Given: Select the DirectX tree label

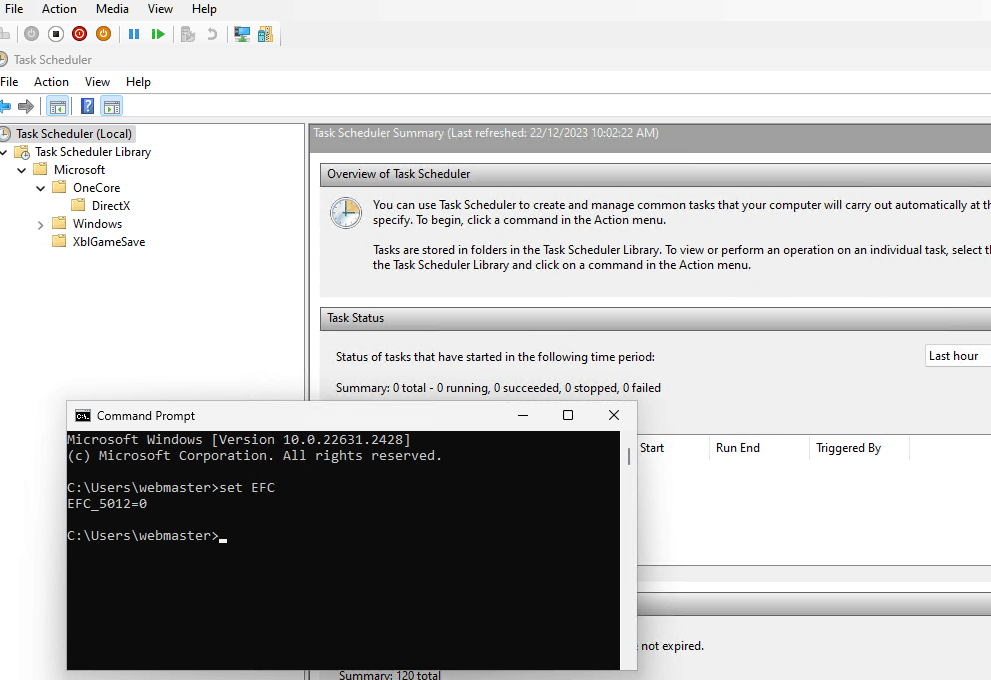Looking at the screenshot, I should [x=111, y=205].
